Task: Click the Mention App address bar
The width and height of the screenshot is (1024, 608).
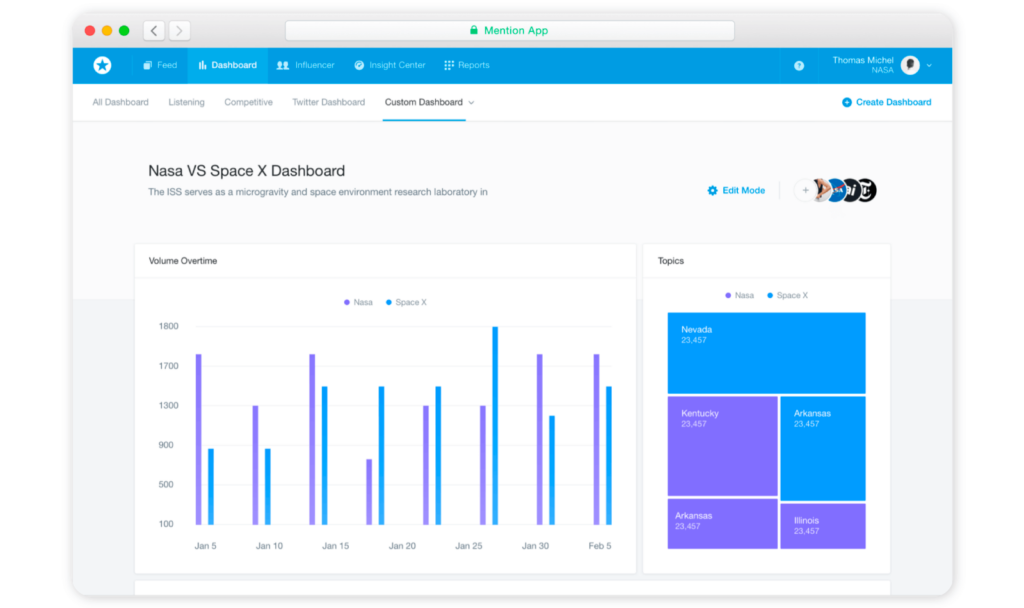Action: tap(509, 30)
